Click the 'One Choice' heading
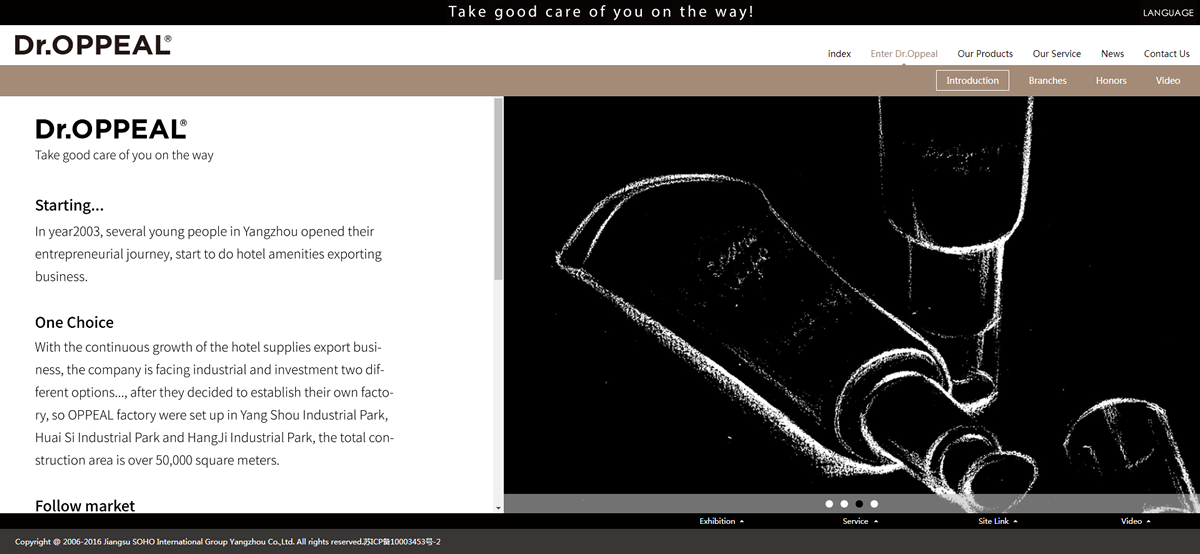 point(74,322)
